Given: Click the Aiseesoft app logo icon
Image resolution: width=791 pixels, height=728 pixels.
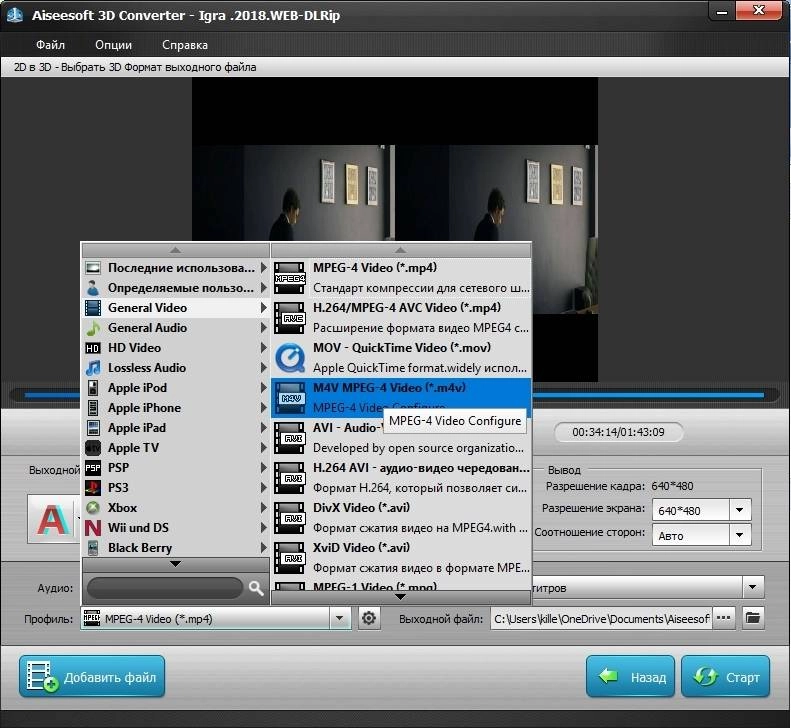Looking at the screenshot, I should tap(15, 15).
